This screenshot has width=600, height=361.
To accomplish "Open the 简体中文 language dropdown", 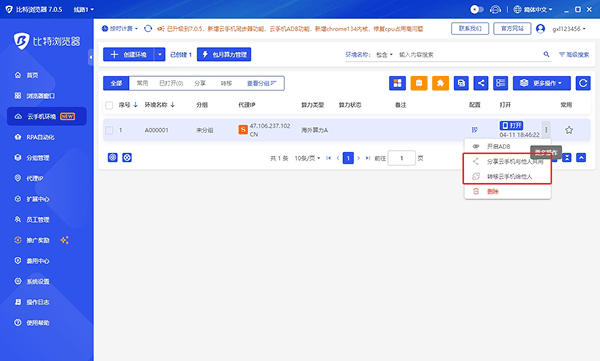I will (x=533, y=9).
